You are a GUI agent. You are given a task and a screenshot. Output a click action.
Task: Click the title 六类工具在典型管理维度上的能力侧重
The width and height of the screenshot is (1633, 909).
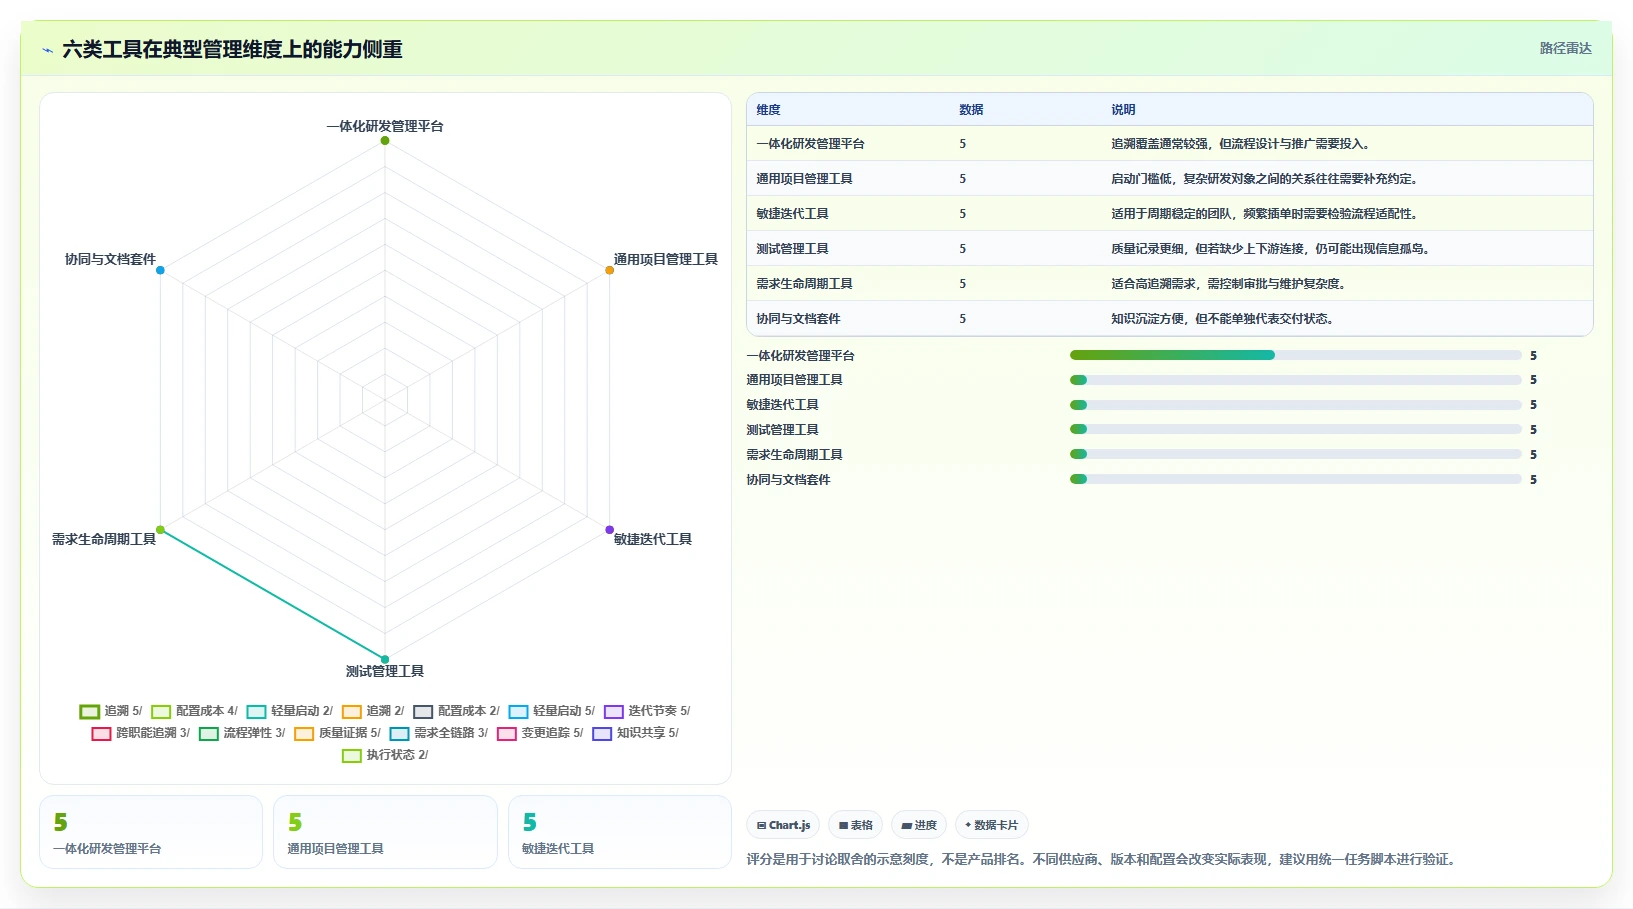[232, 49]
